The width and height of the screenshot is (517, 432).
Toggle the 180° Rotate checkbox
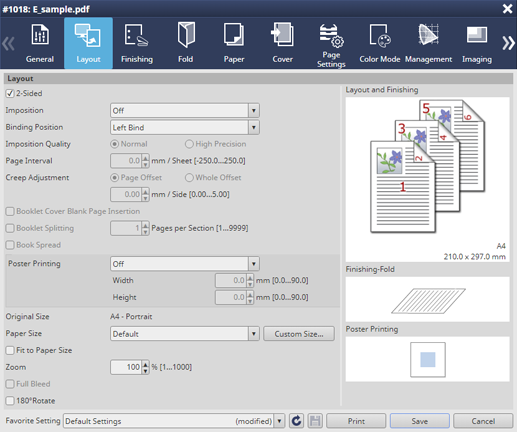[x=10, y=401]
